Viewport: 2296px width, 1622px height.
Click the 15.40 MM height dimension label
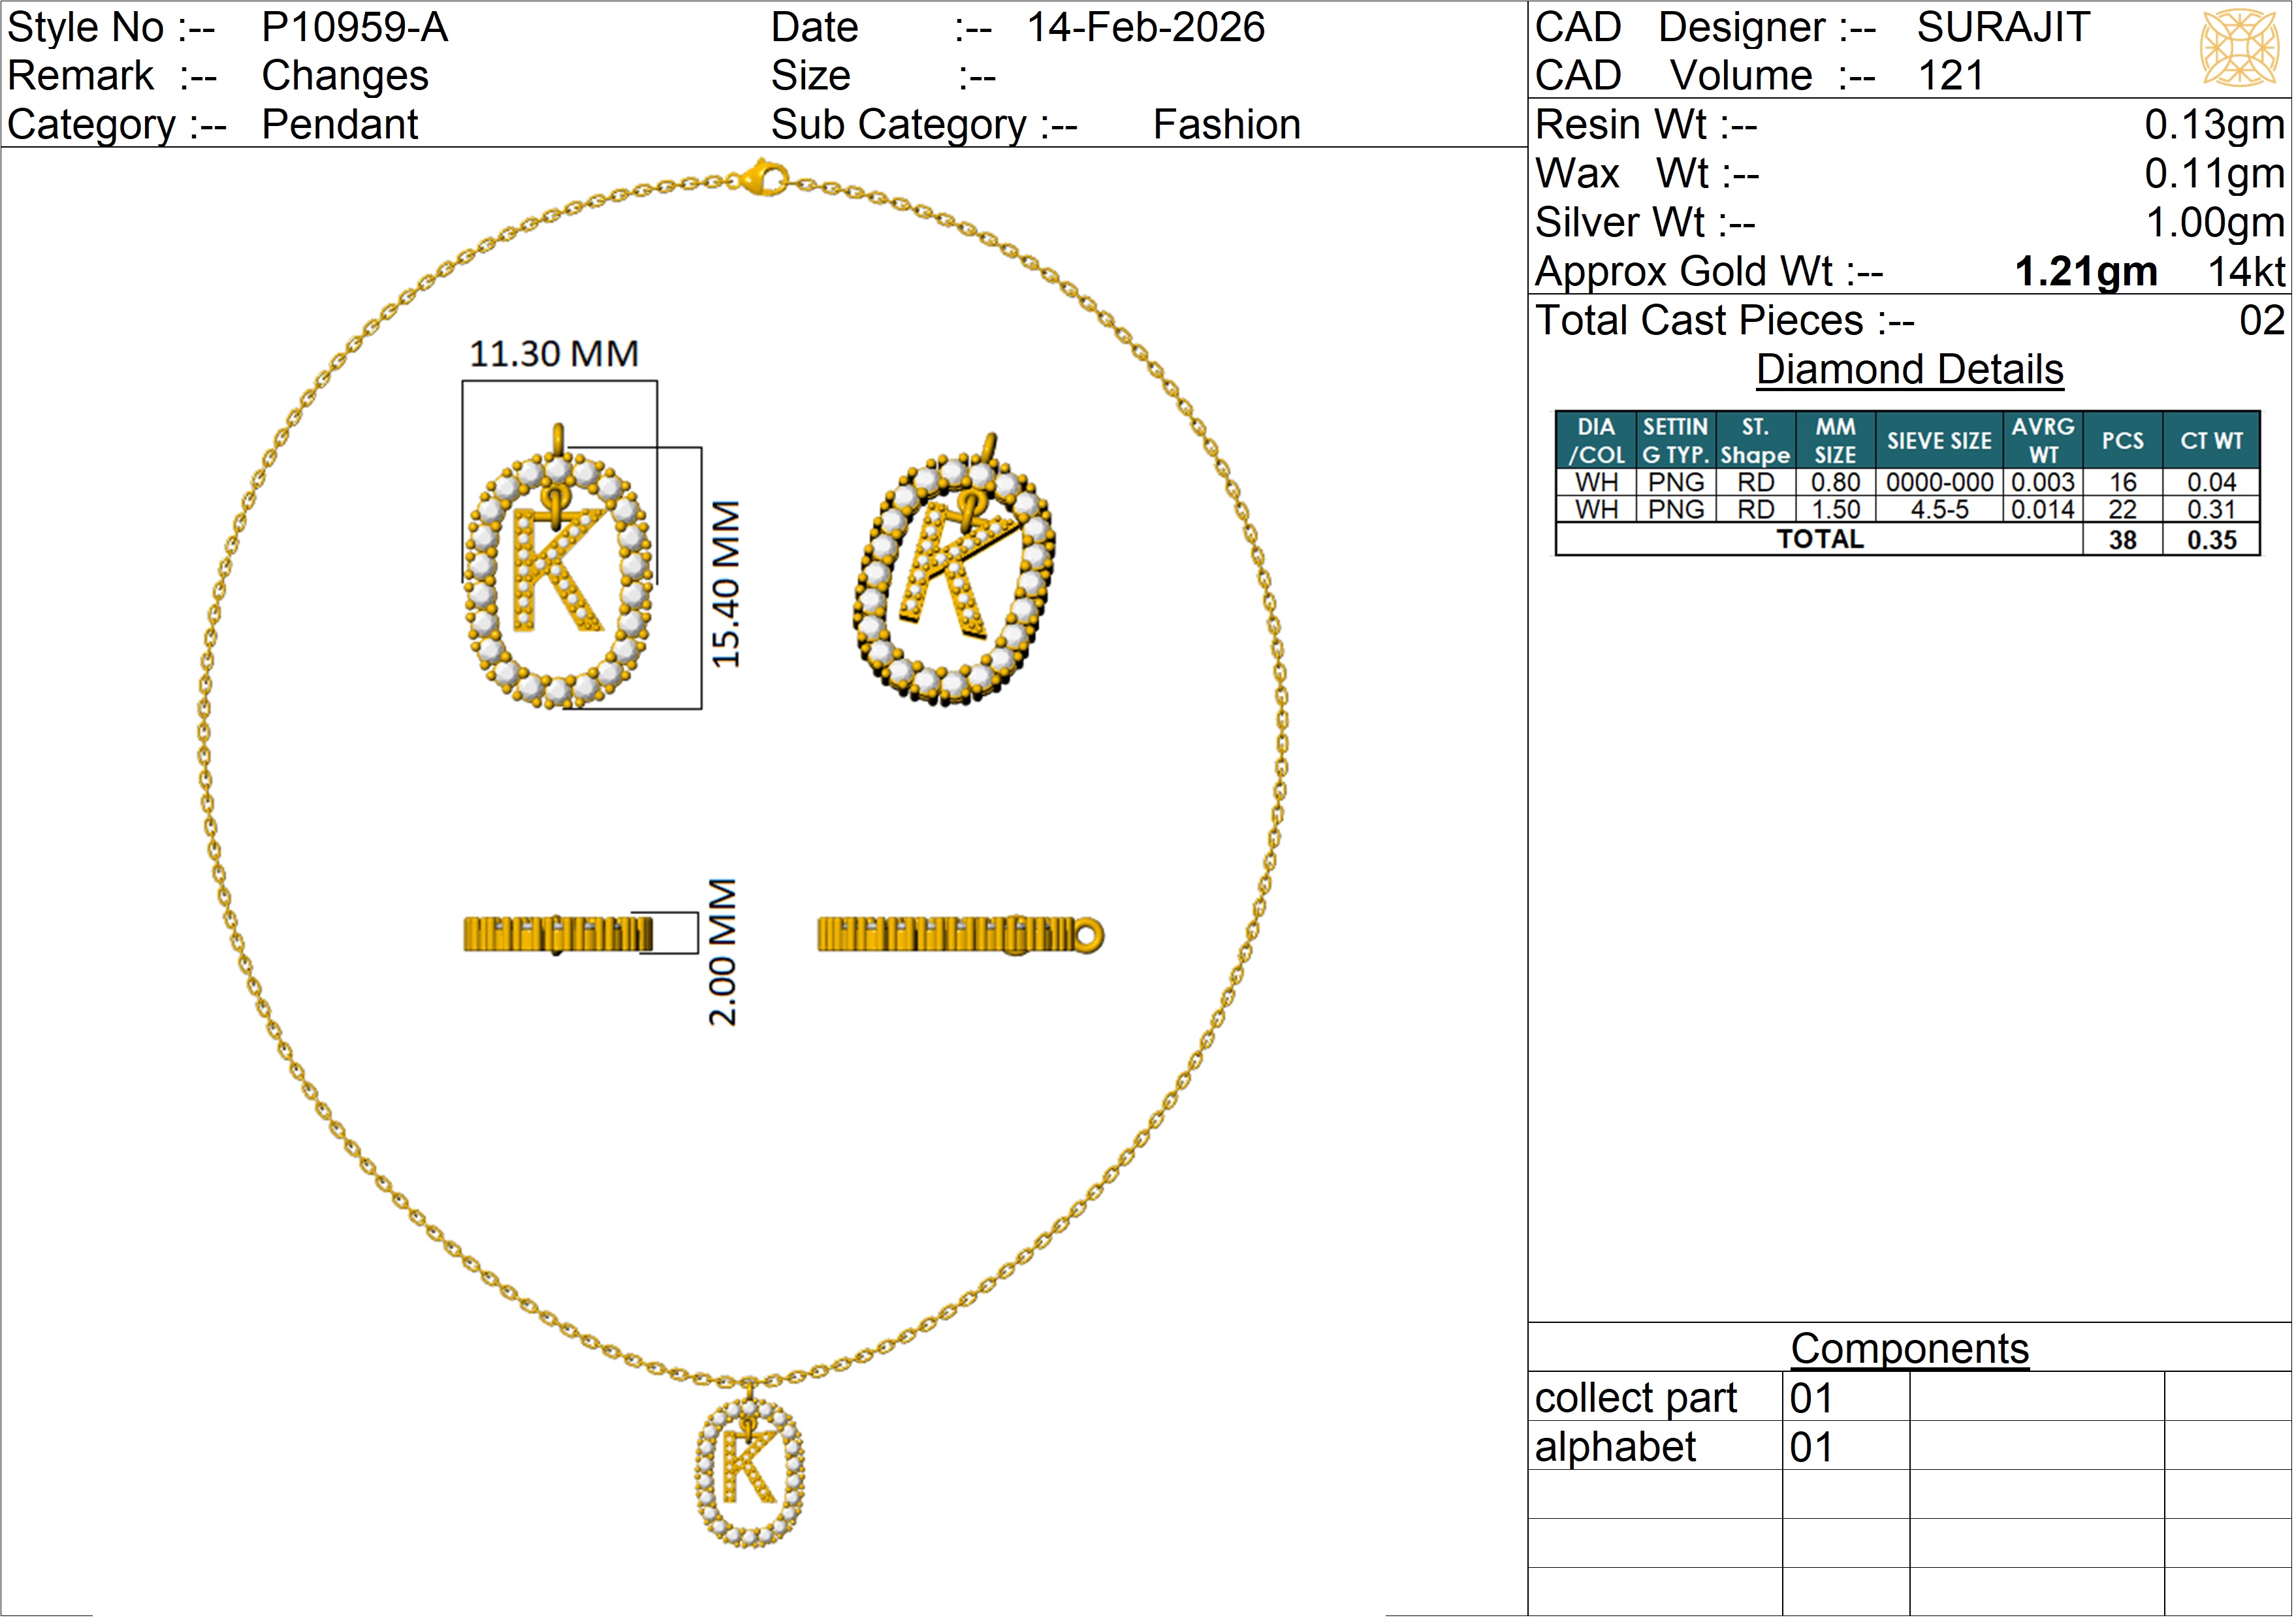coord(726,584)
